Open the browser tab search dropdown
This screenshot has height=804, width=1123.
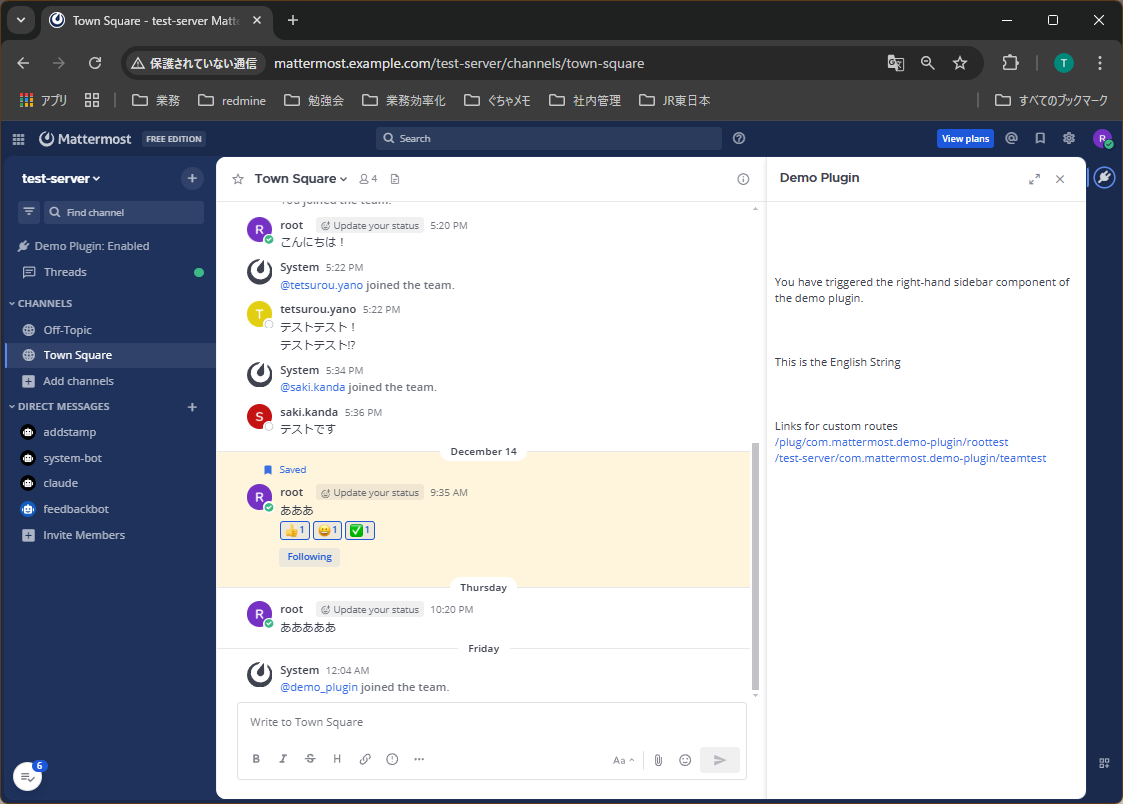click(21, 20)
